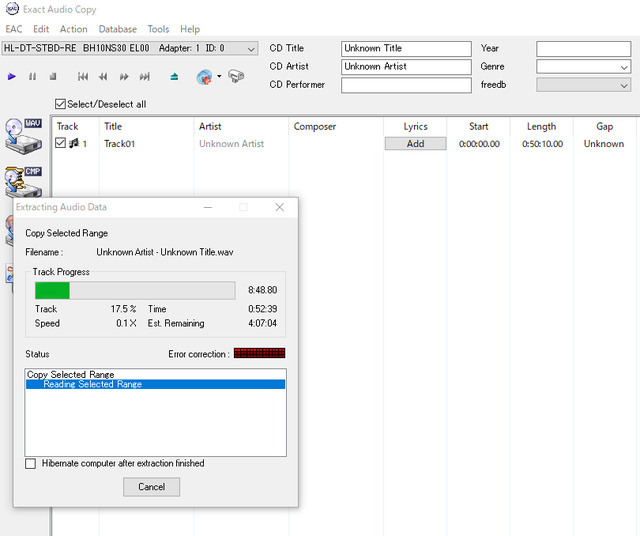Image resolution: width=640 pixels, height=536 pixels.
Task: Click the CD Artist input field
Action: [x=406, y=67]
